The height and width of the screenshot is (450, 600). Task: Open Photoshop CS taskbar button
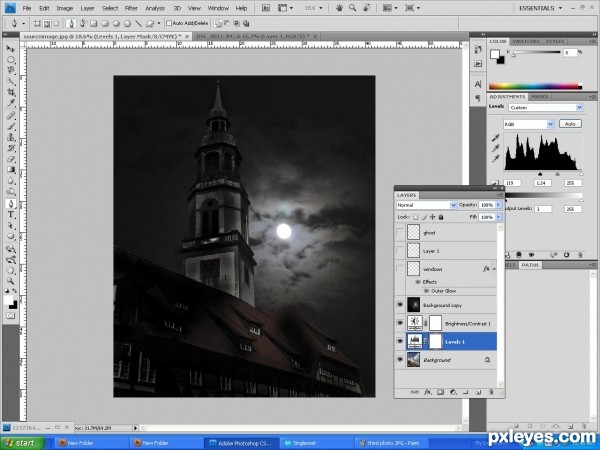pyautogui.click(x=241, y=443)
